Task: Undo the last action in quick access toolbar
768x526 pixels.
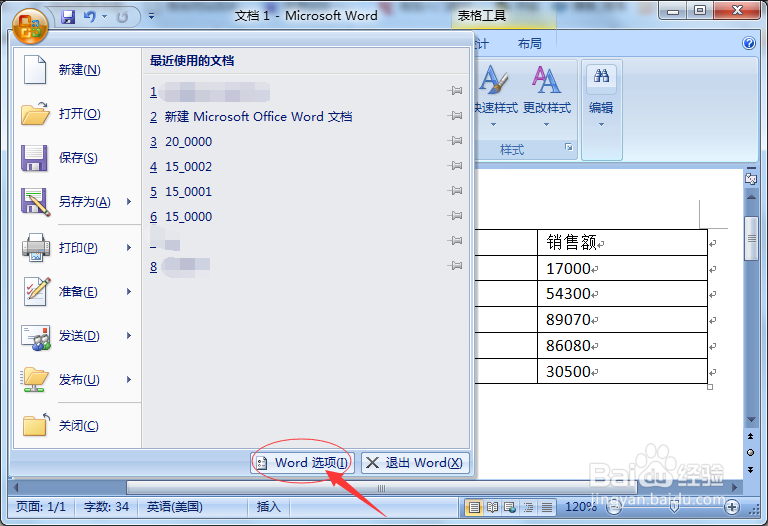Action: (x=90, y=17)
